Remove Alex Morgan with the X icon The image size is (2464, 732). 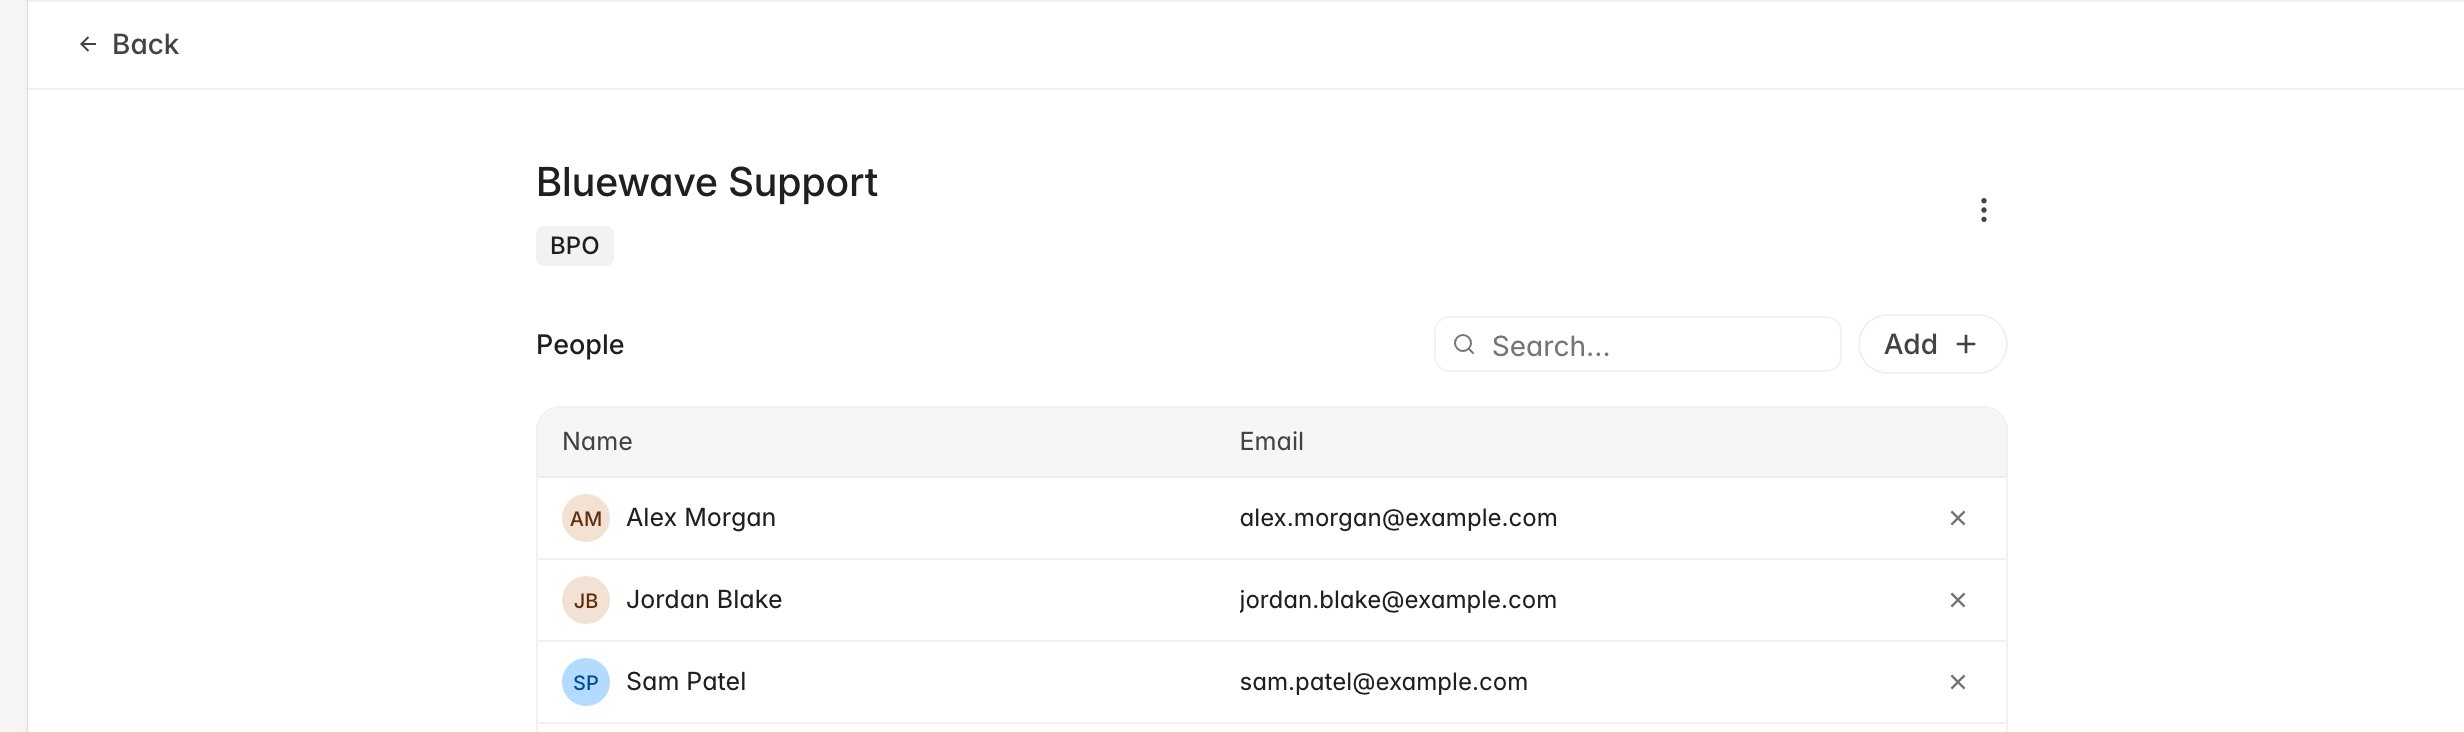(x=1957, y=518)
